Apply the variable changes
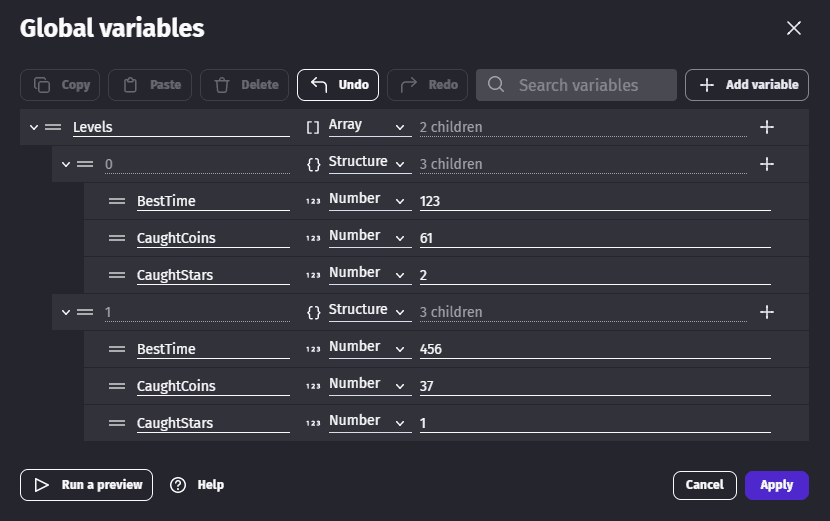830x521 pixels. (x=776, y=485)
